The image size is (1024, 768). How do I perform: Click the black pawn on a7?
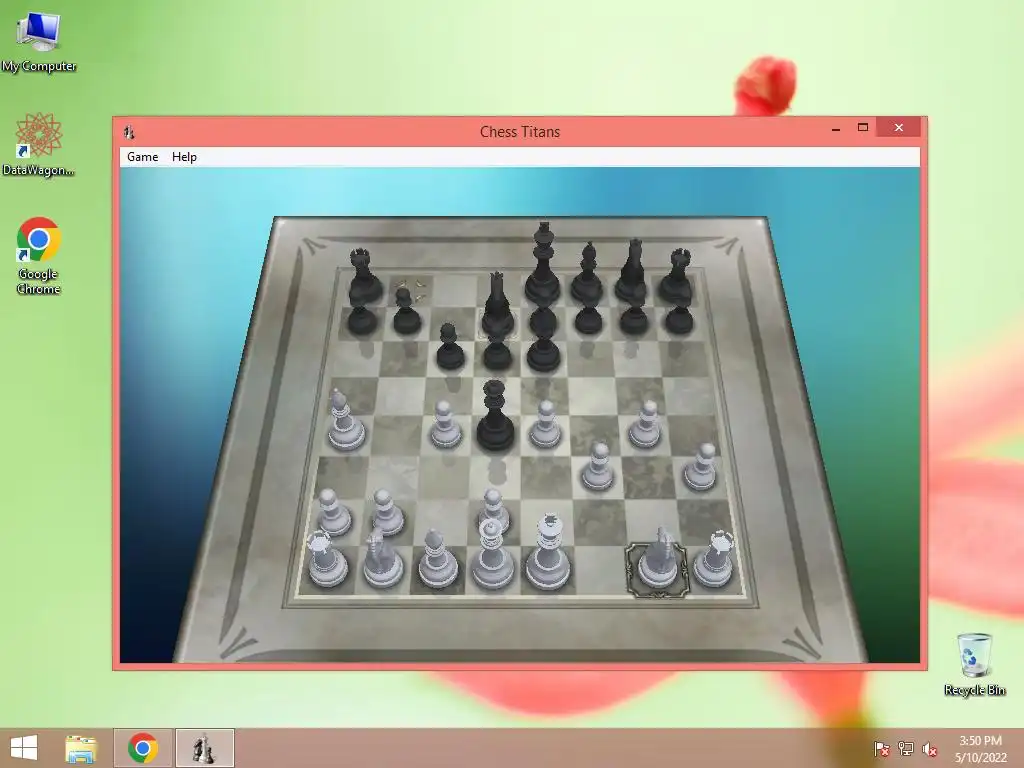coord(362,319)
